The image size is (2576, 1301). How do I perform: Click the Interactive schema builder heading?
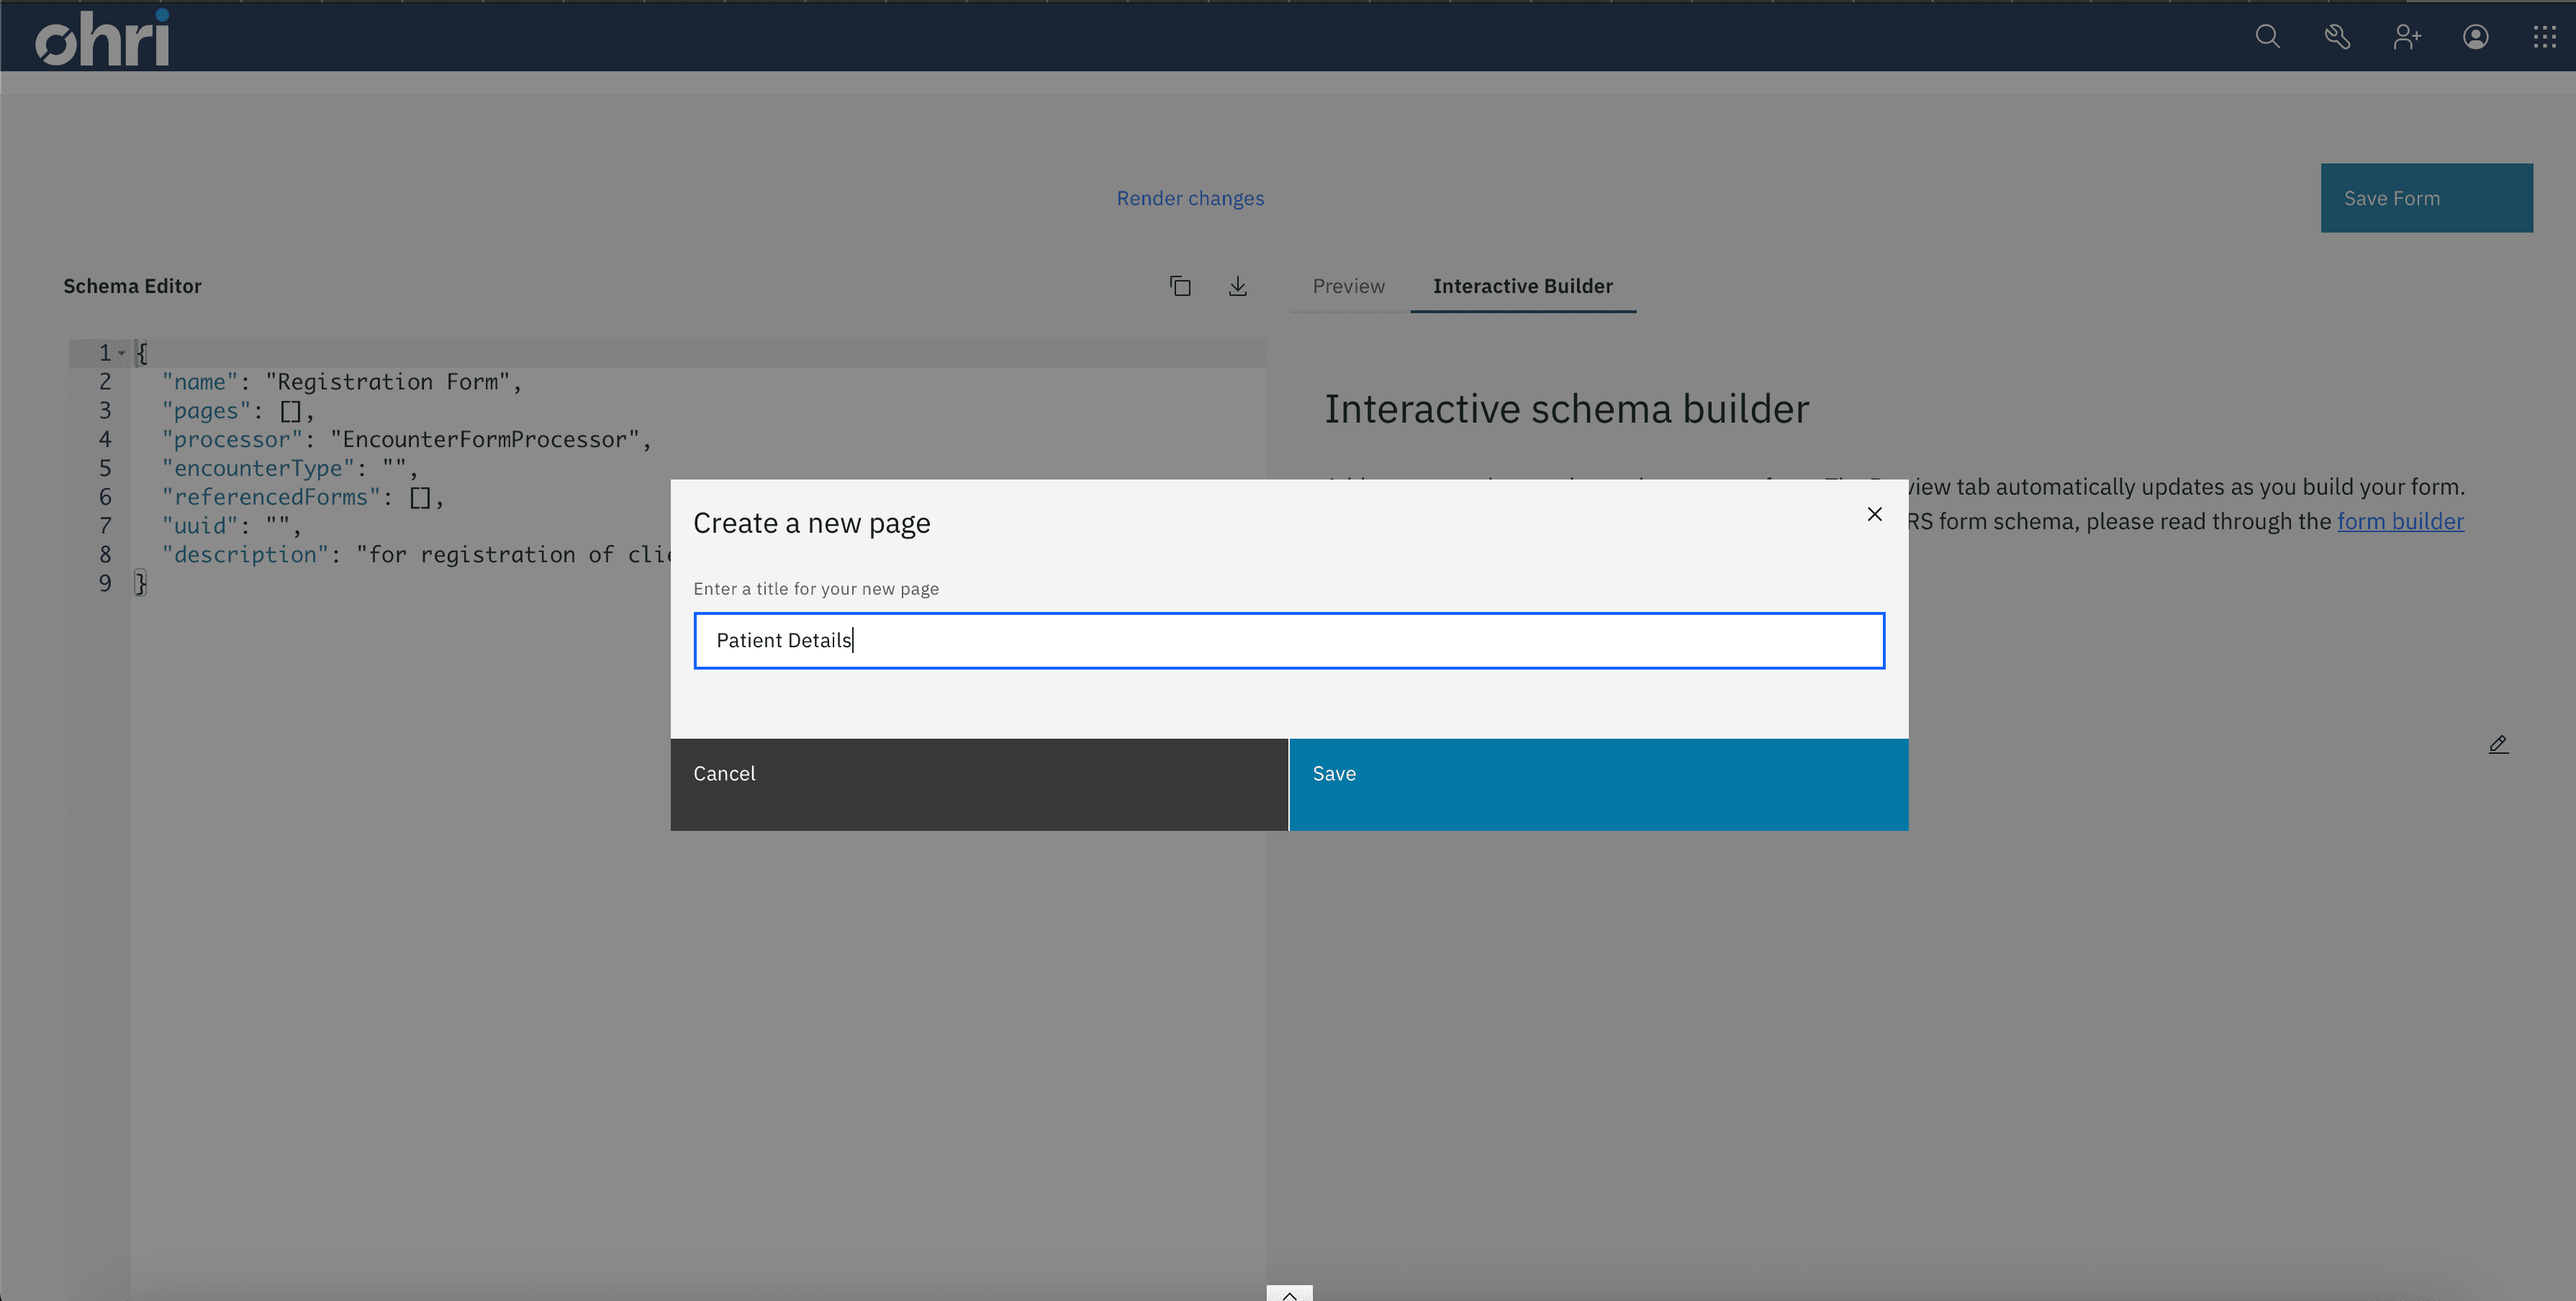point(1566,409)
